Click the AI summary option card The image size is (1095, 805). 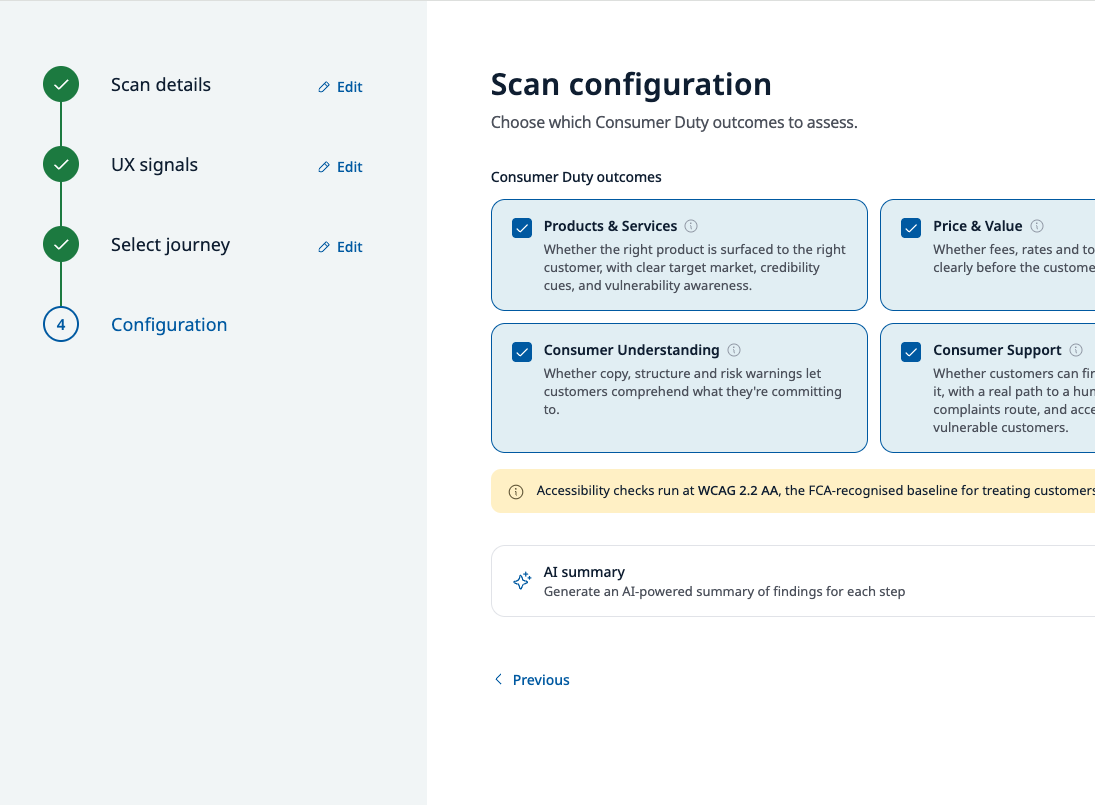click(793, 581)
